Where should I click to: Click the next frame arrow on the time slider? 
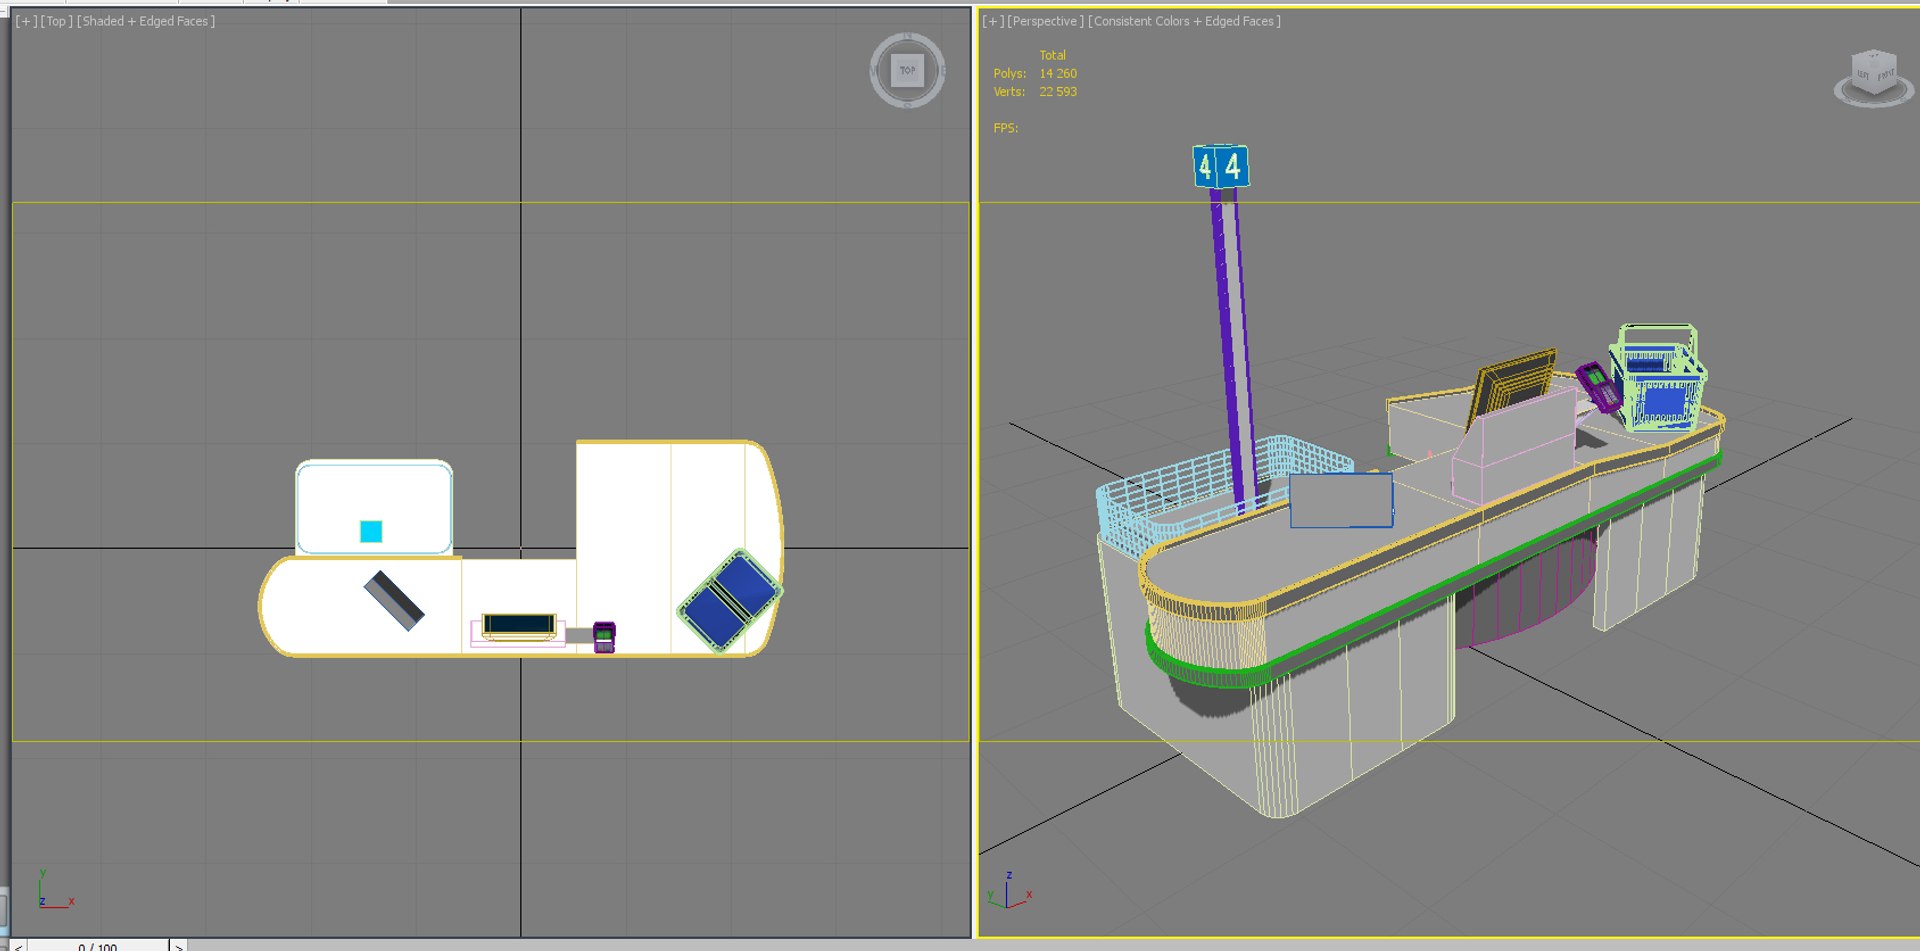178,946
